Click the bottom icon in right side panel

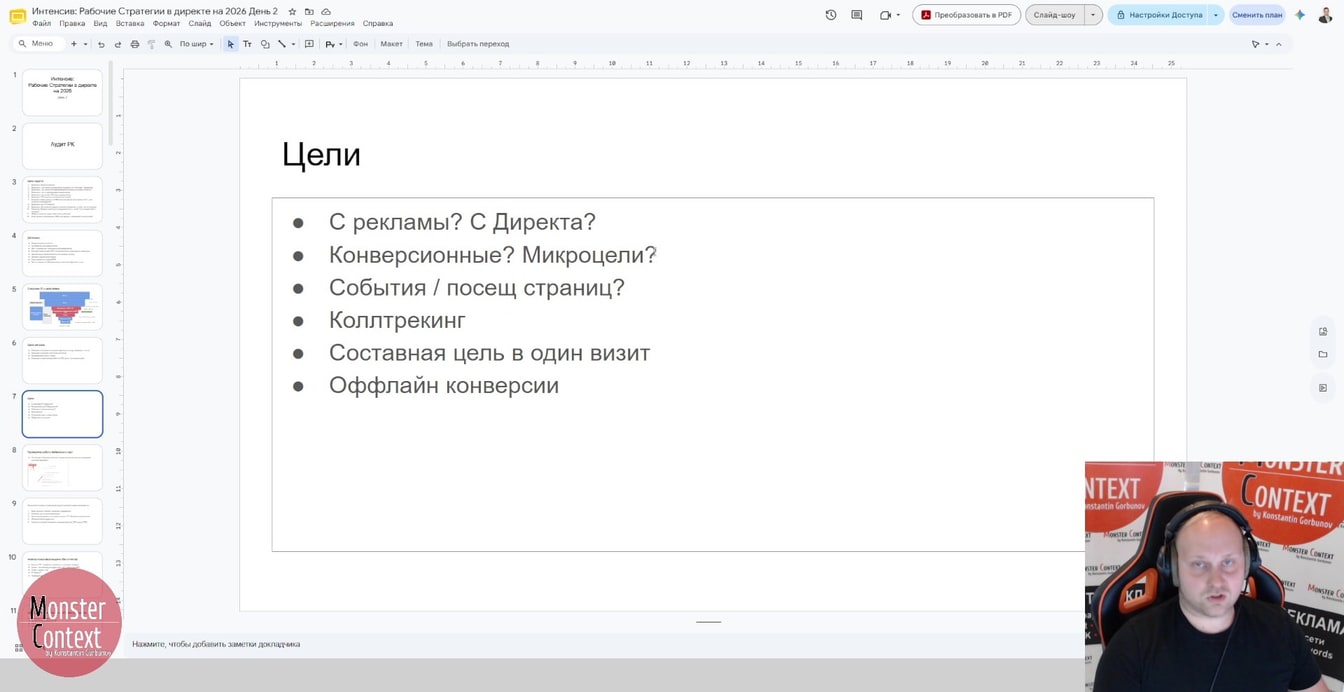pos(1323,387)
